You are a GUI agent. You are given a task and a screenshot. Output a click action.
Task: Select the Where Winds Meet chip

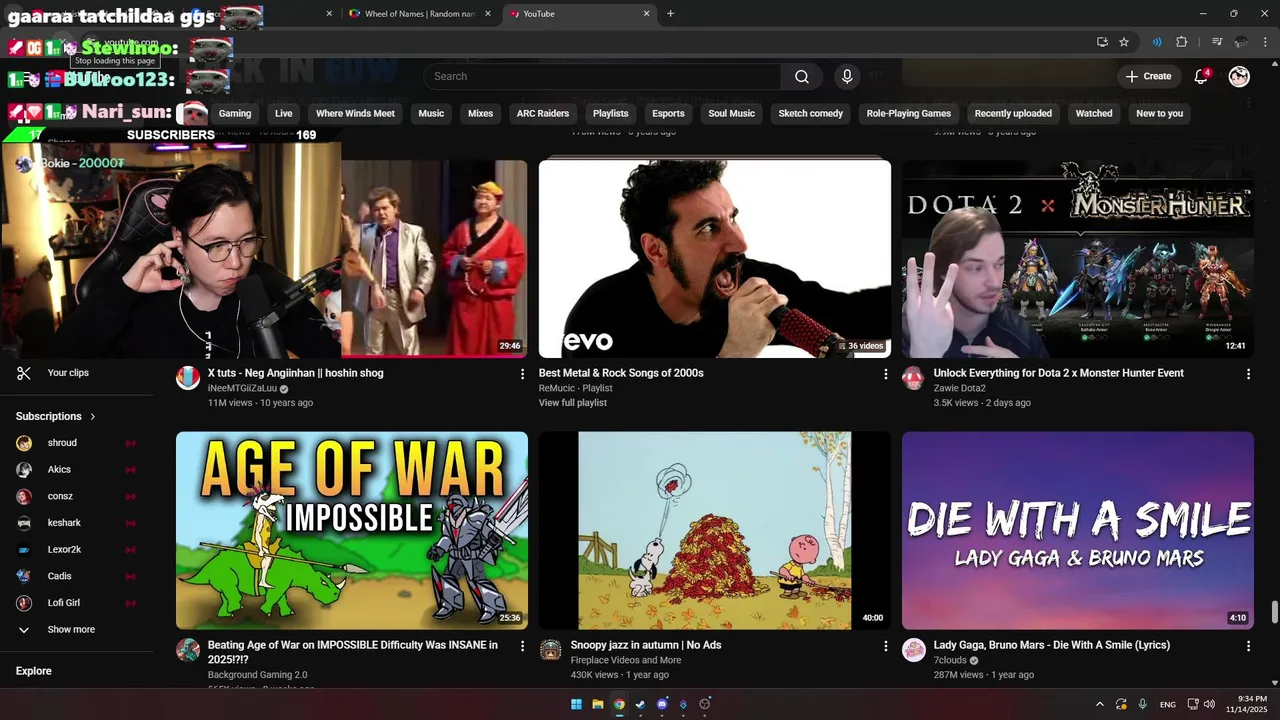point(355,113)
